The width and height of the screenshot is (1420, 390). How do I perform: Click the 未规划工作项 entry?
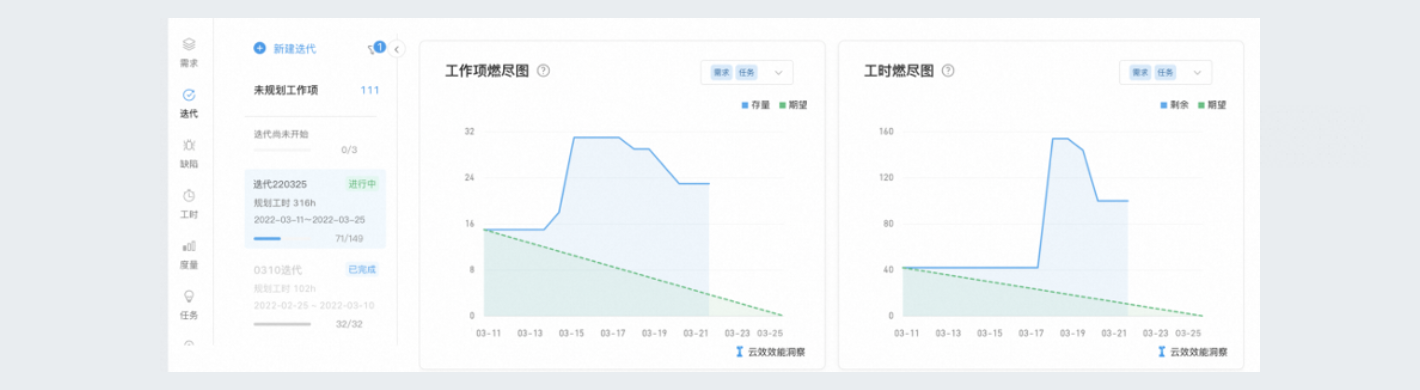pyautogui.click(x=316, y=90)
